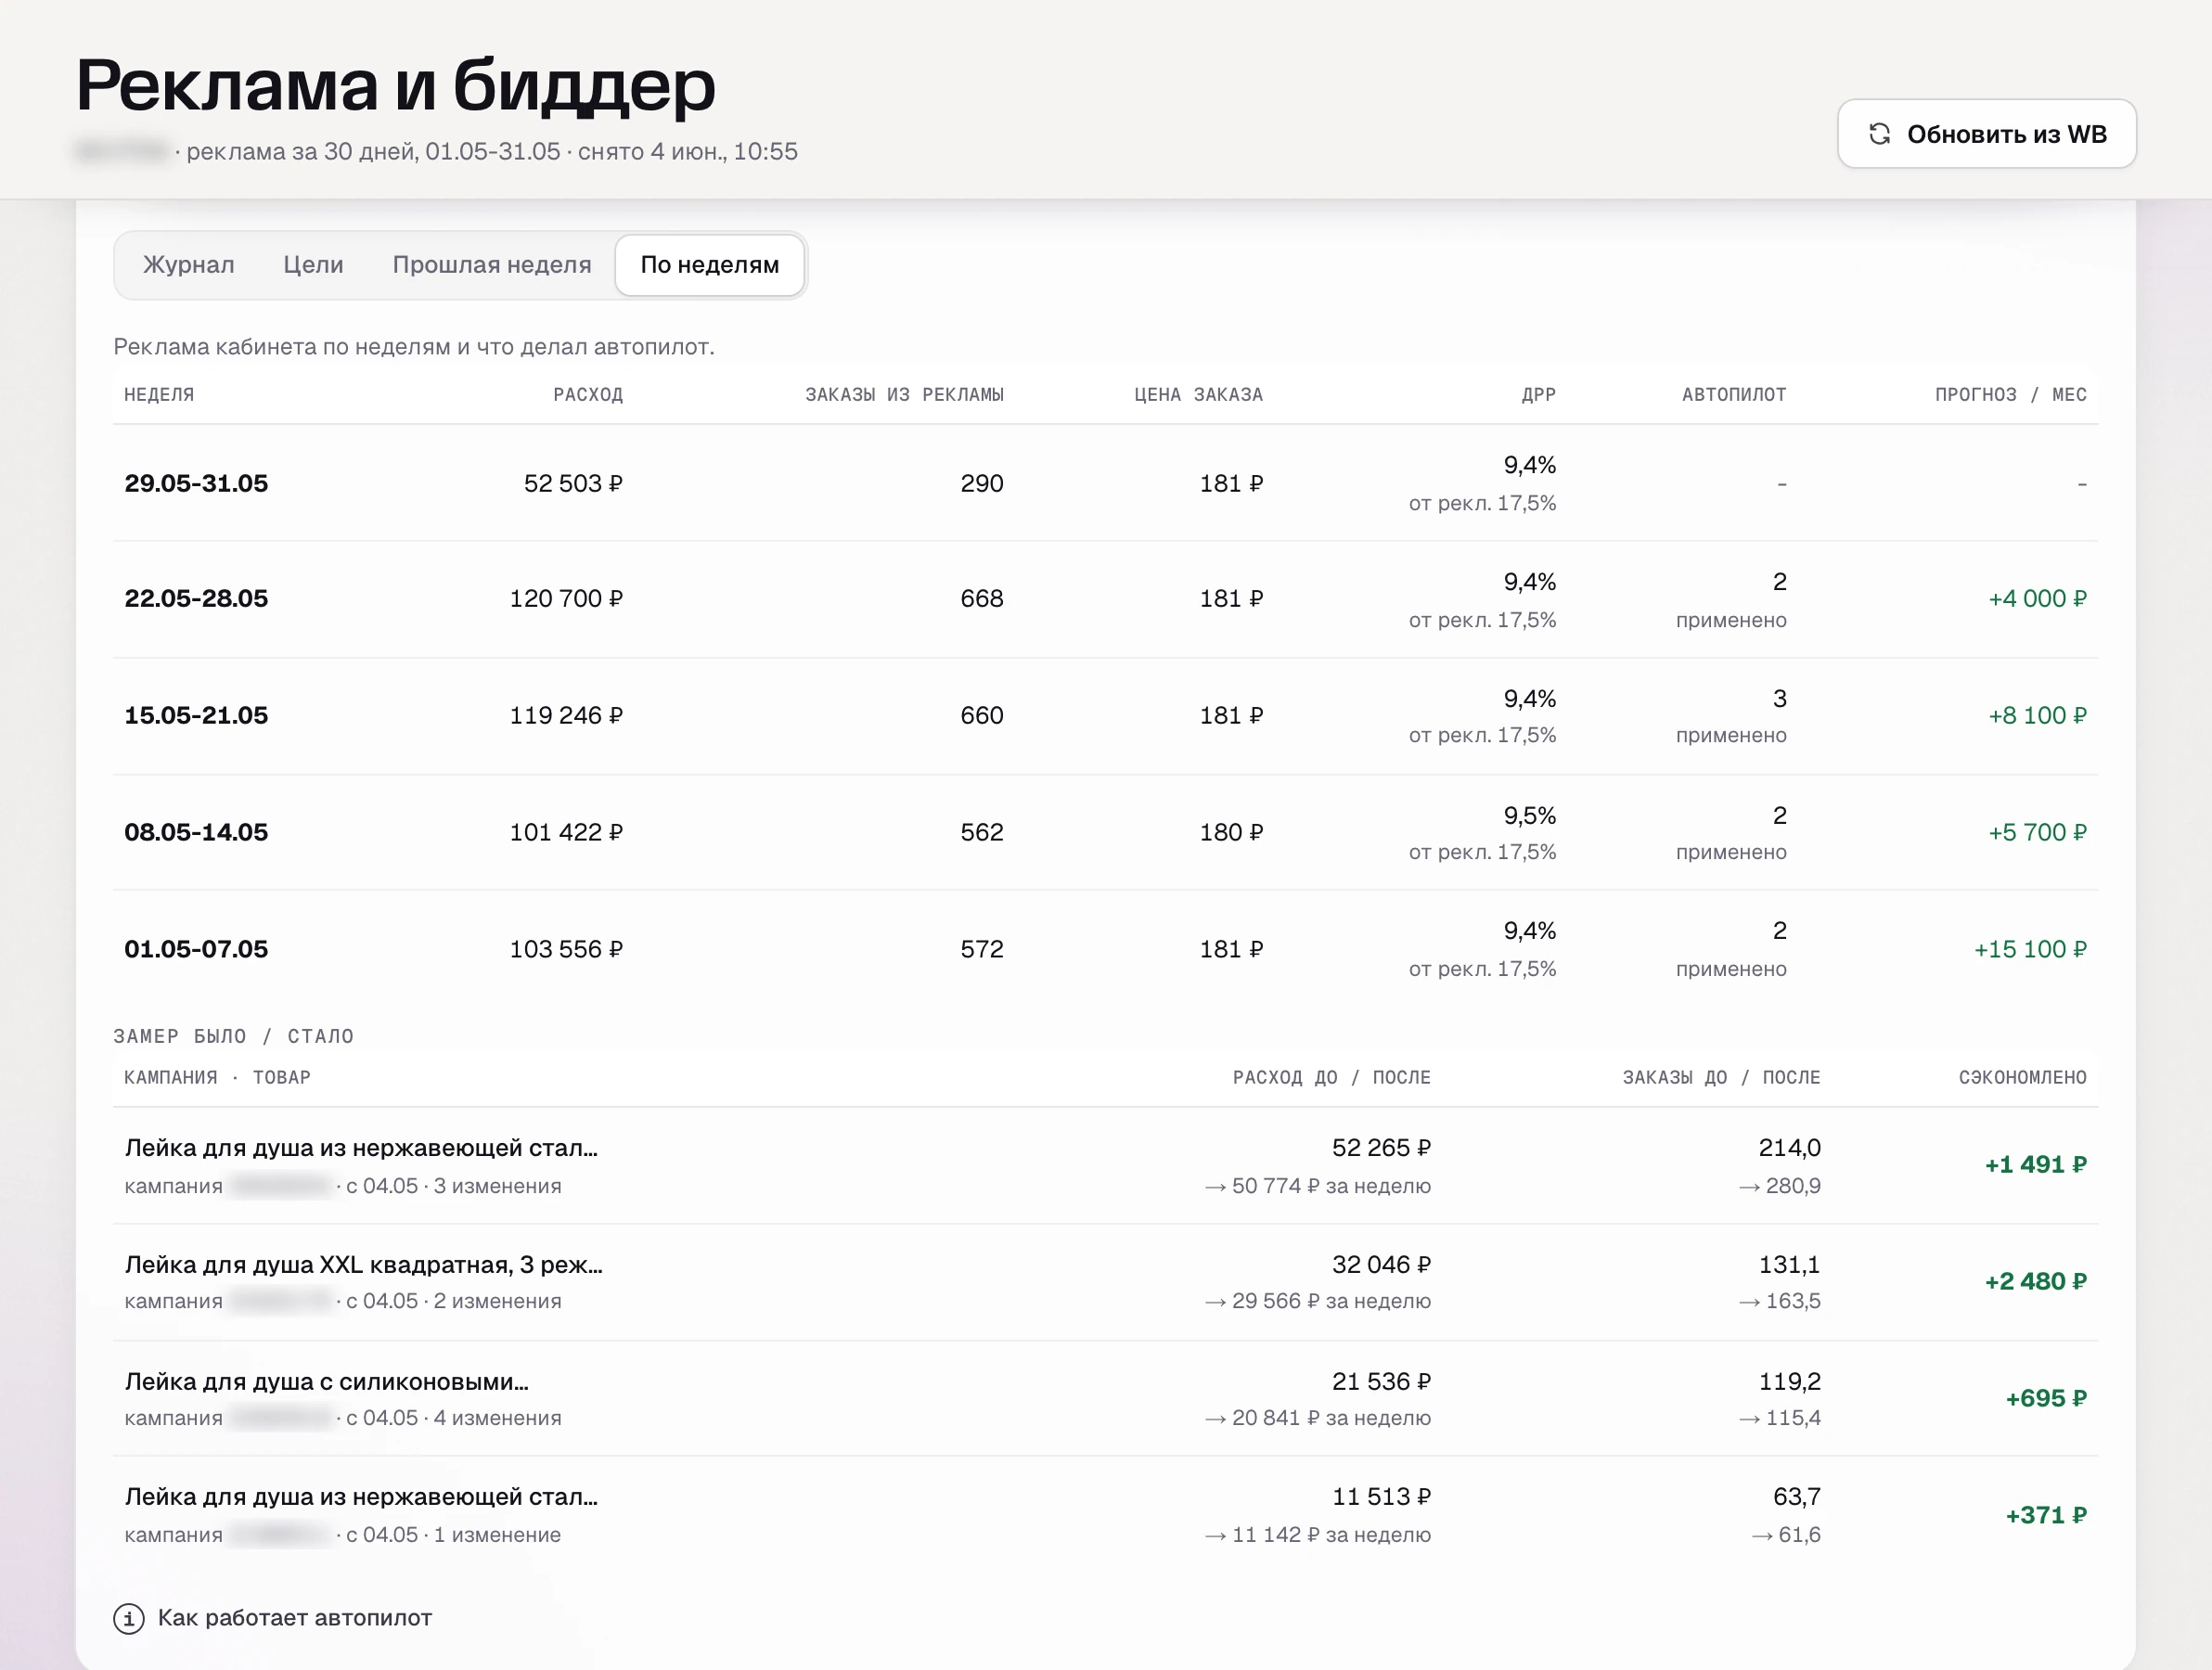This screenshot has height=1670, width=2212.
Task: Click forecast +5 700 ₽
Action: [x=2037, y=833]
